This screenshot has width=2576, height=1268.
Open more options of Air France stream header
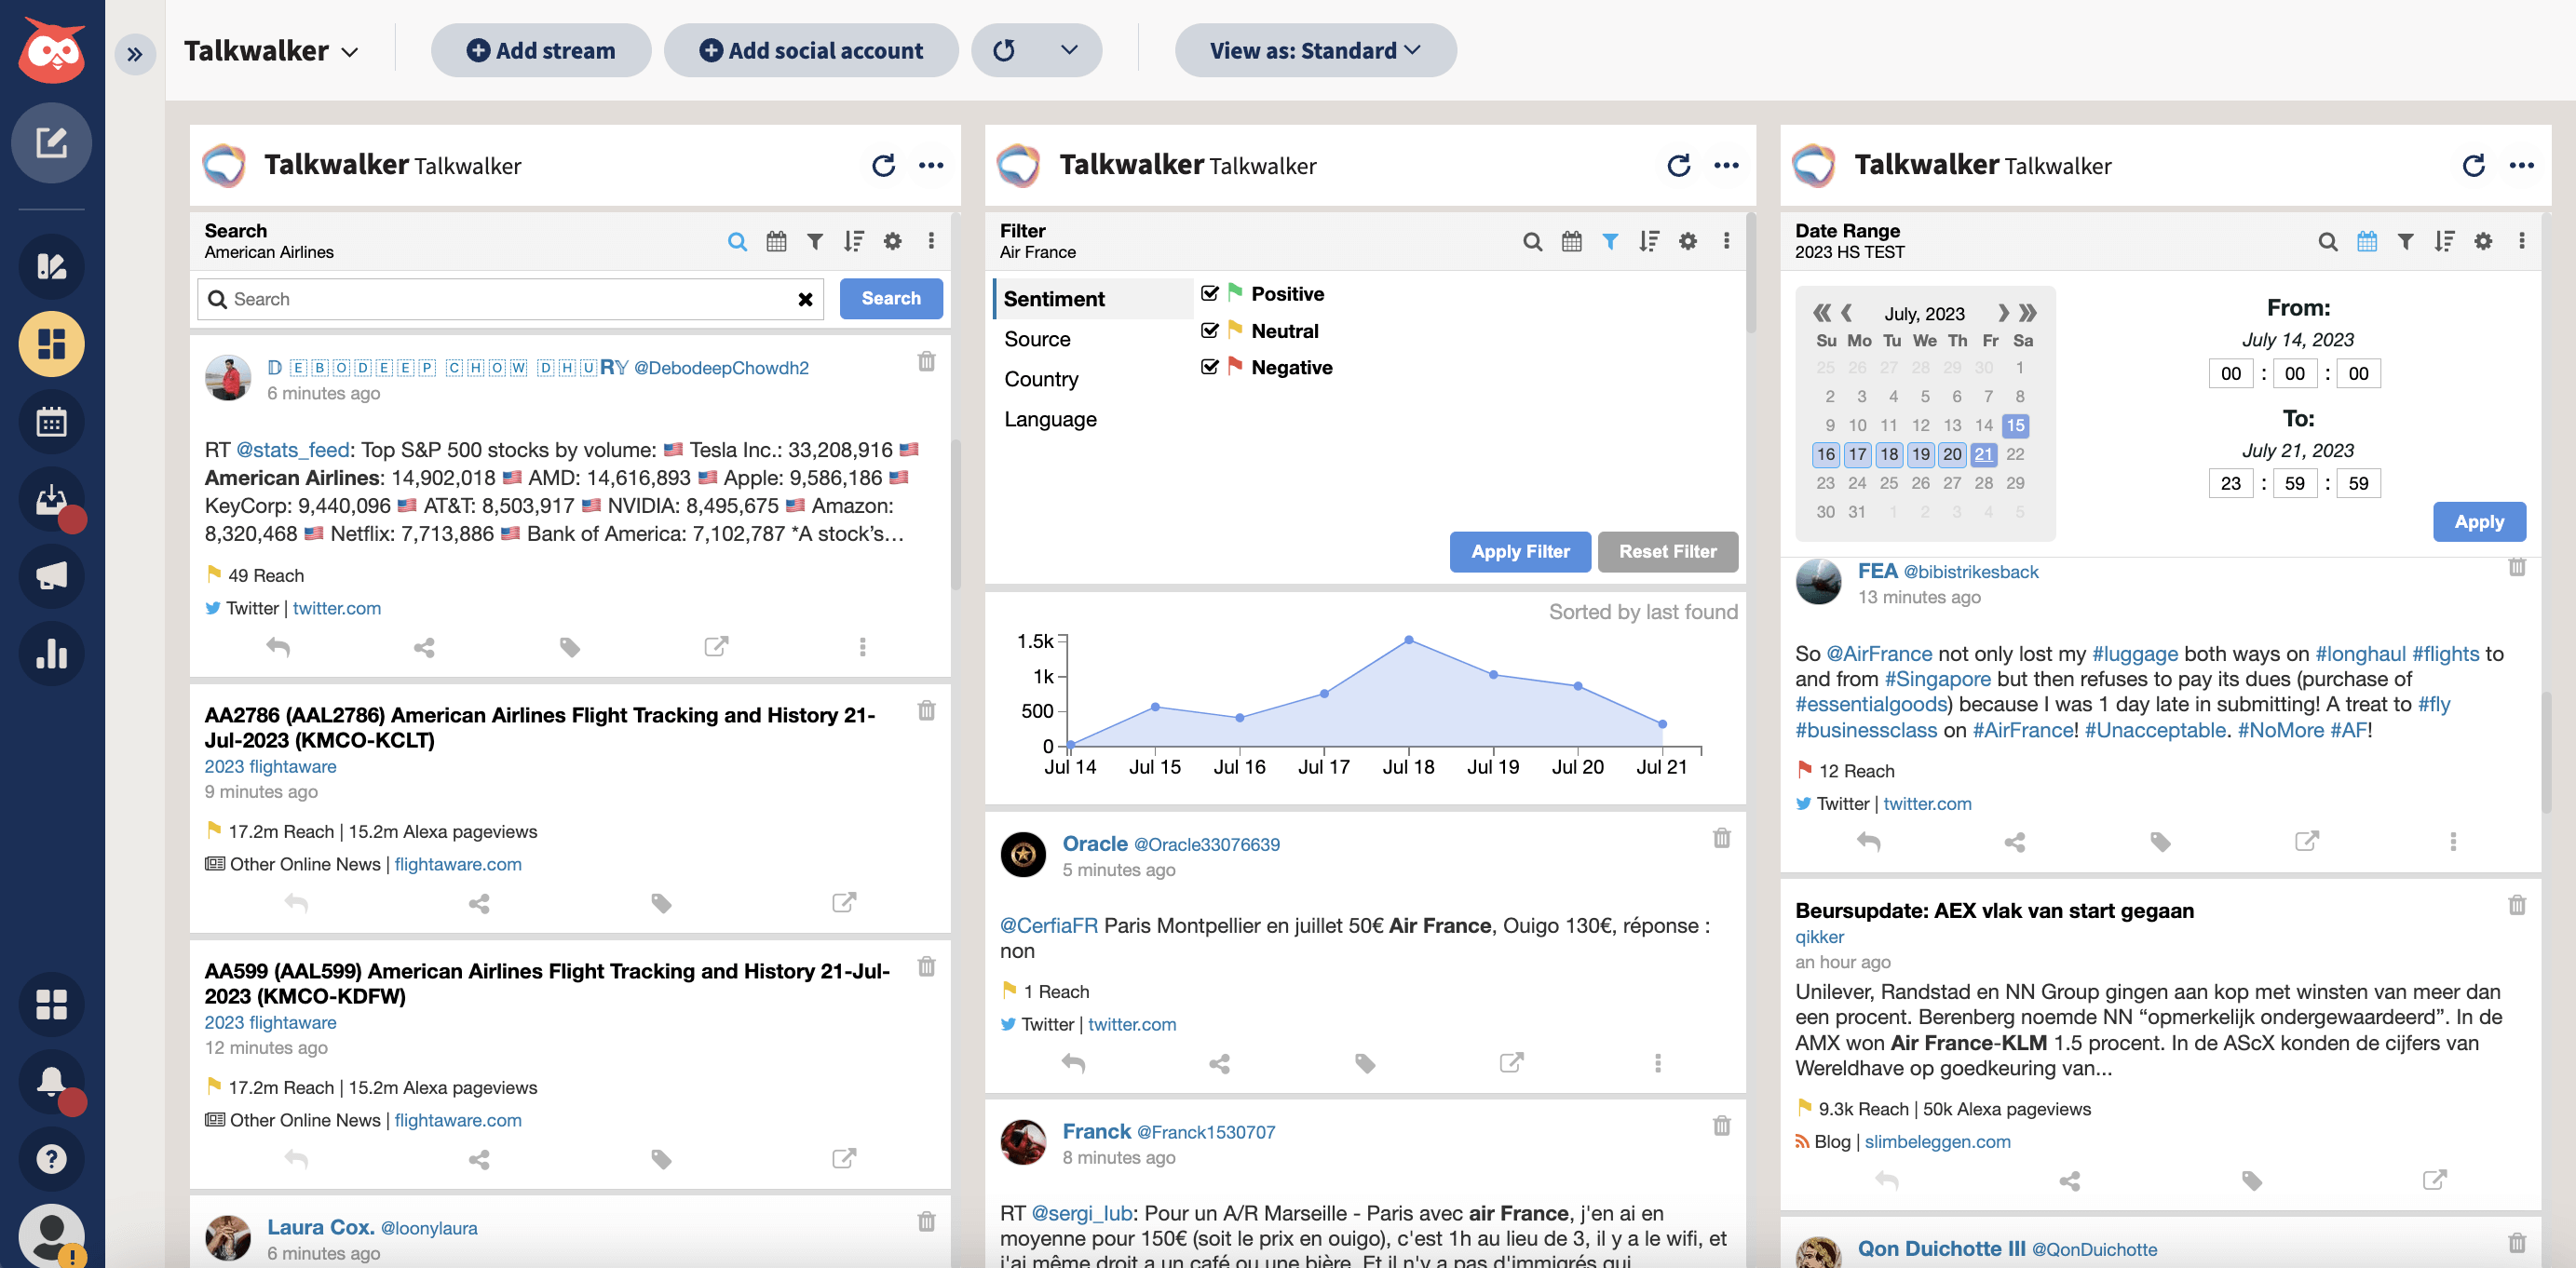1726,165
